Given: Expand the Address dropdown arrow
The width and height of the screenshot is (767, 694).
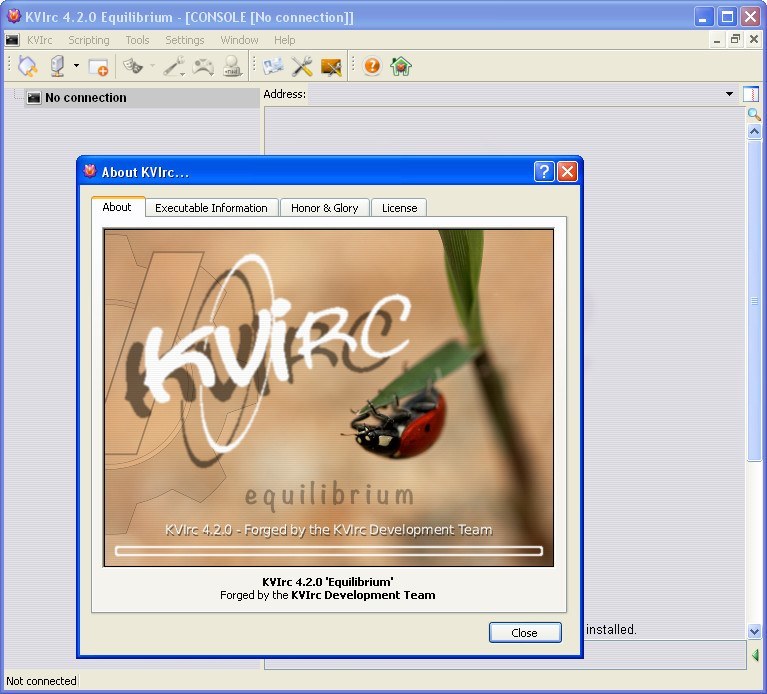Looking at the screenshot, I should click(729, 94).
